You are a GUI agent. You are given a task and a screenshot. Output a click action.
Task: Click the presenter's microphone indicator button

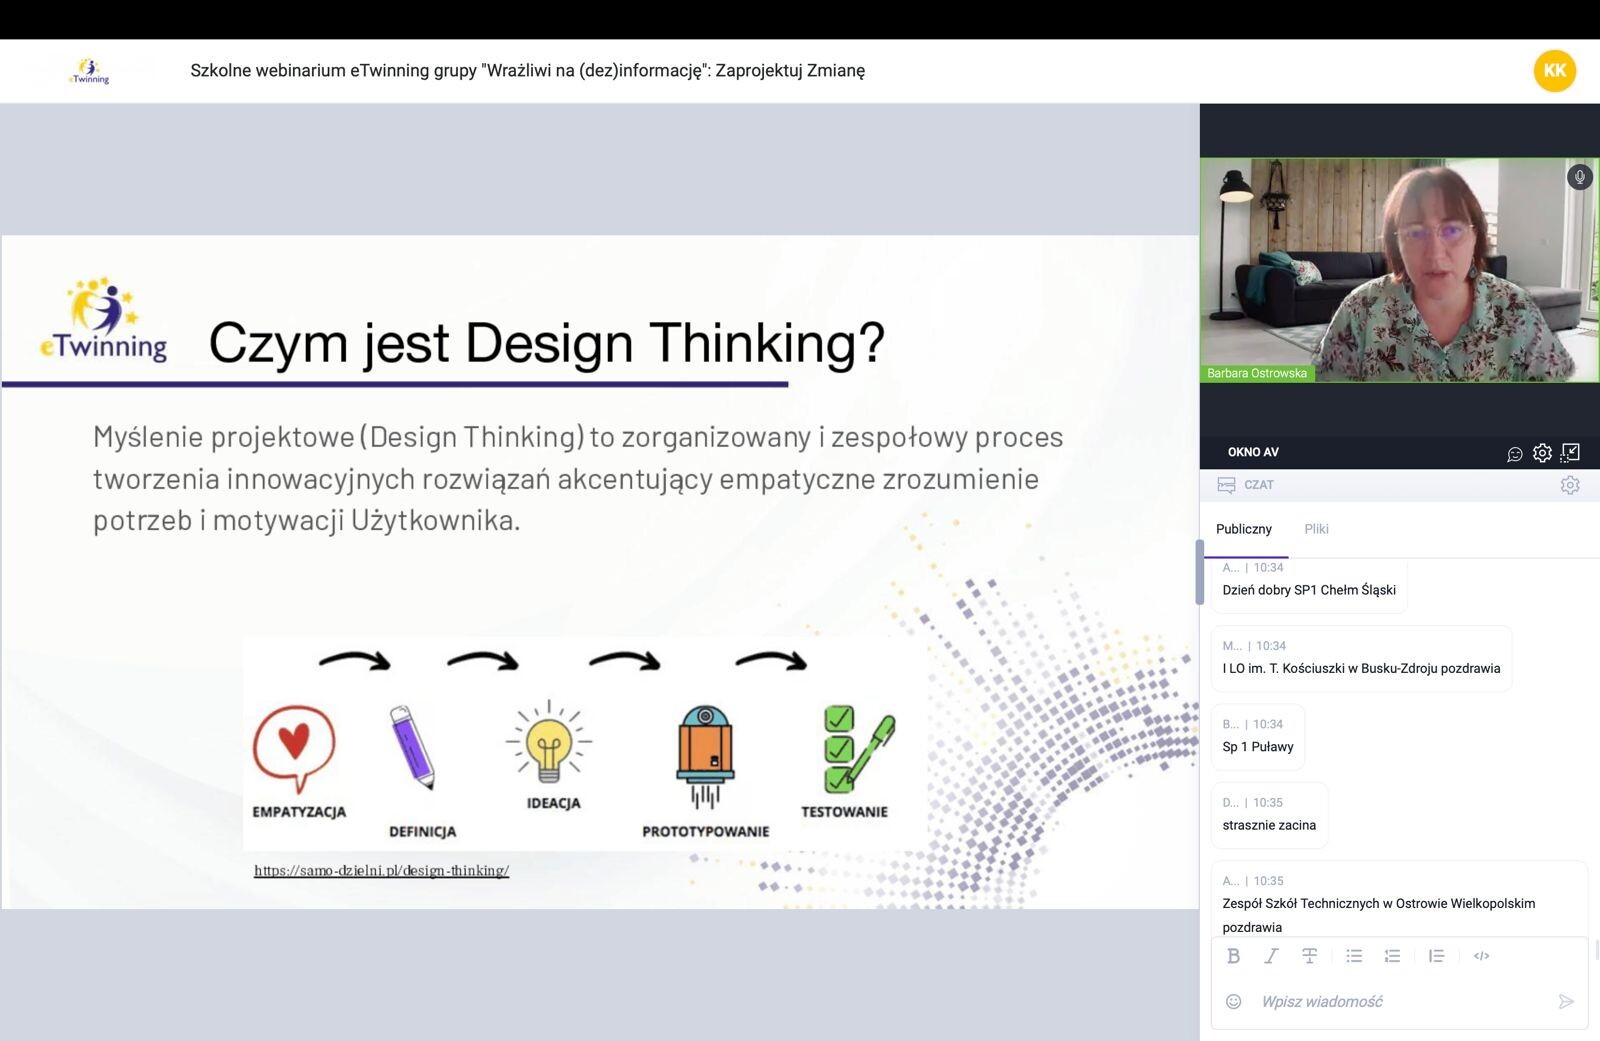(x=1579, y=177)
